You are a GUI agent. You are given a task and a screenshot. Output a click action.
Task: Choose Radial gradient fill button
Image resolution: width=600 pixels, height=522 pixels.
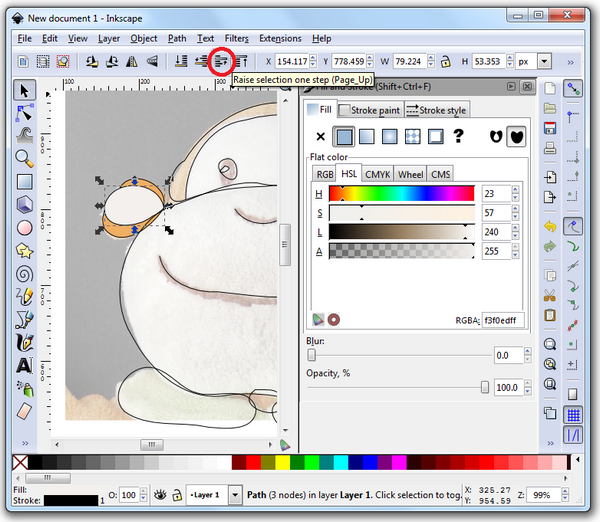tap(390, 137)
